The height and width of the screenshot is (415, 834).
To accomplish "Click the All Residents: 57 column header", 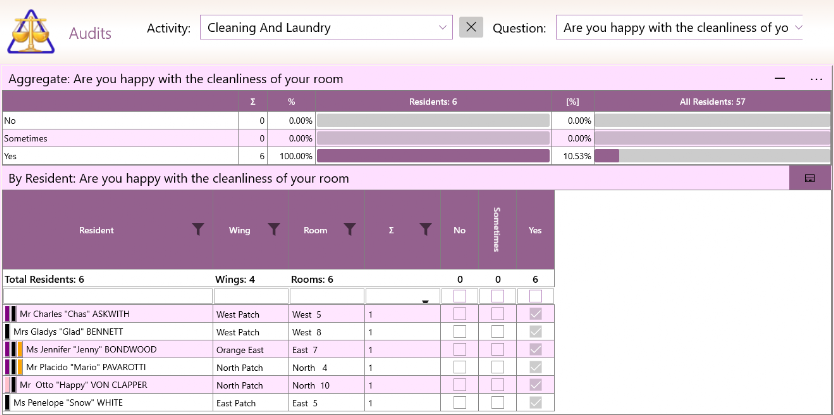I will tap(713, 102).
